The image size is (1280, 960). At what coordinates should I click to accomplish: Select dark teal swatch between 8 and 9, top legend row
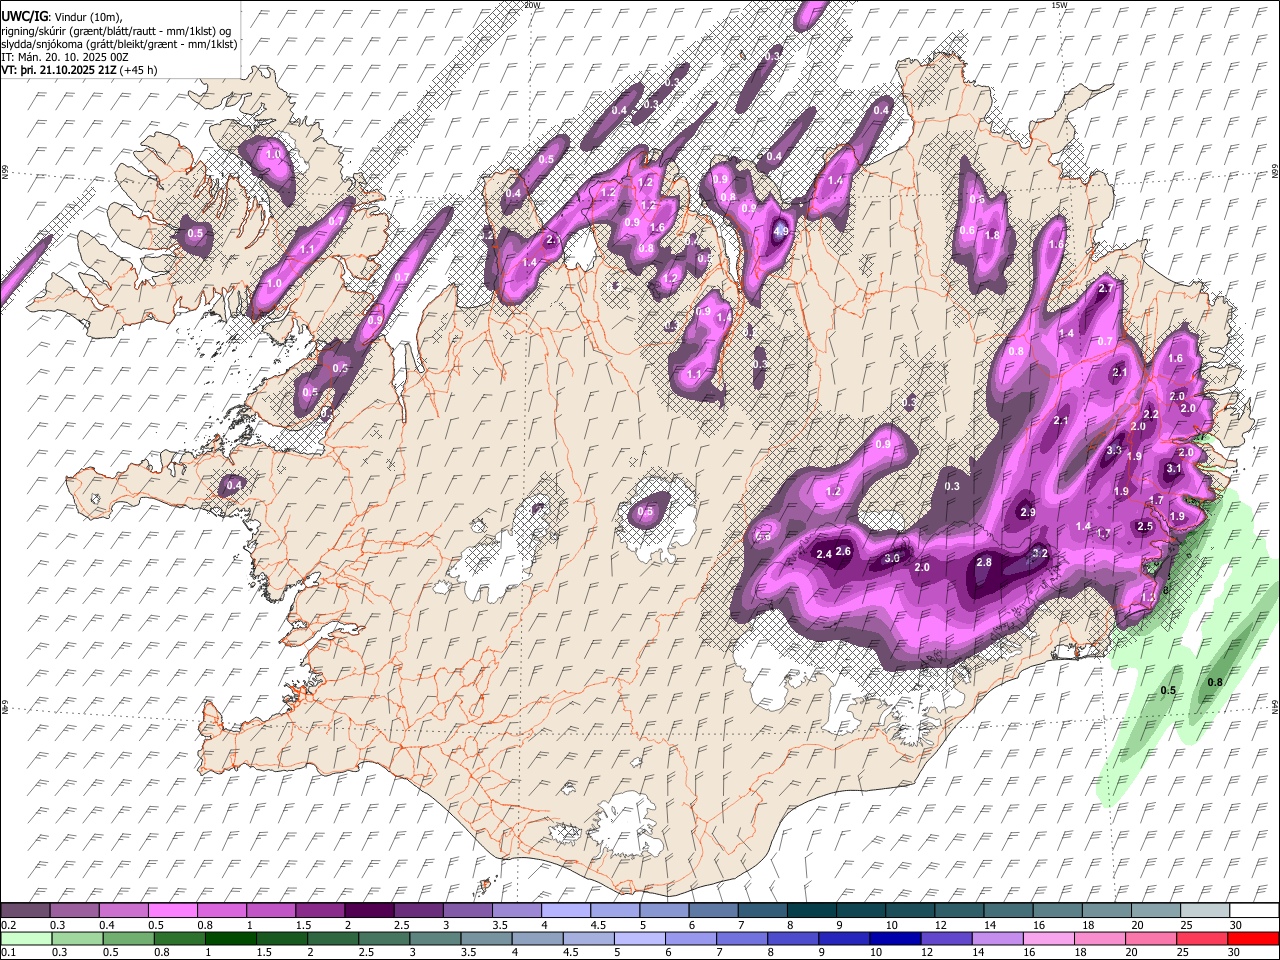[x=811, y=910]
